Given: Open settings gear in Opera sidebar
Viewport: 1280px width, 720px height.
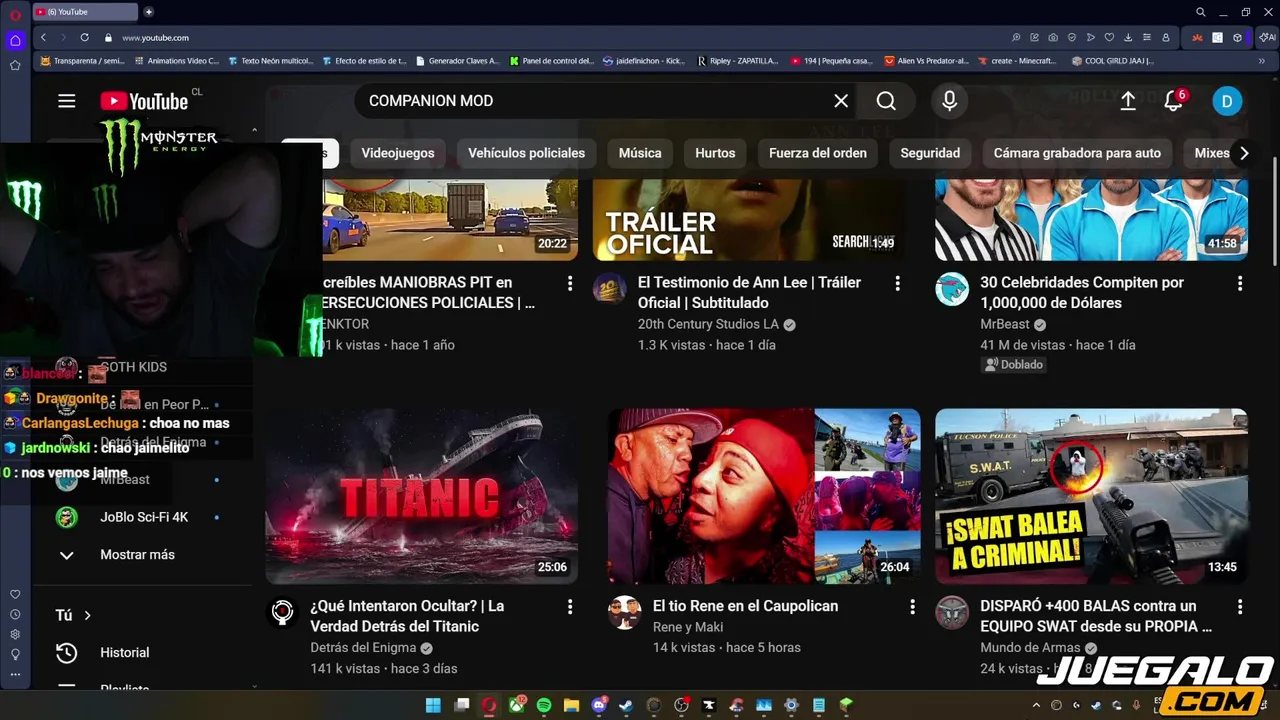Looking at the screenshot, I should coord(15,634).
